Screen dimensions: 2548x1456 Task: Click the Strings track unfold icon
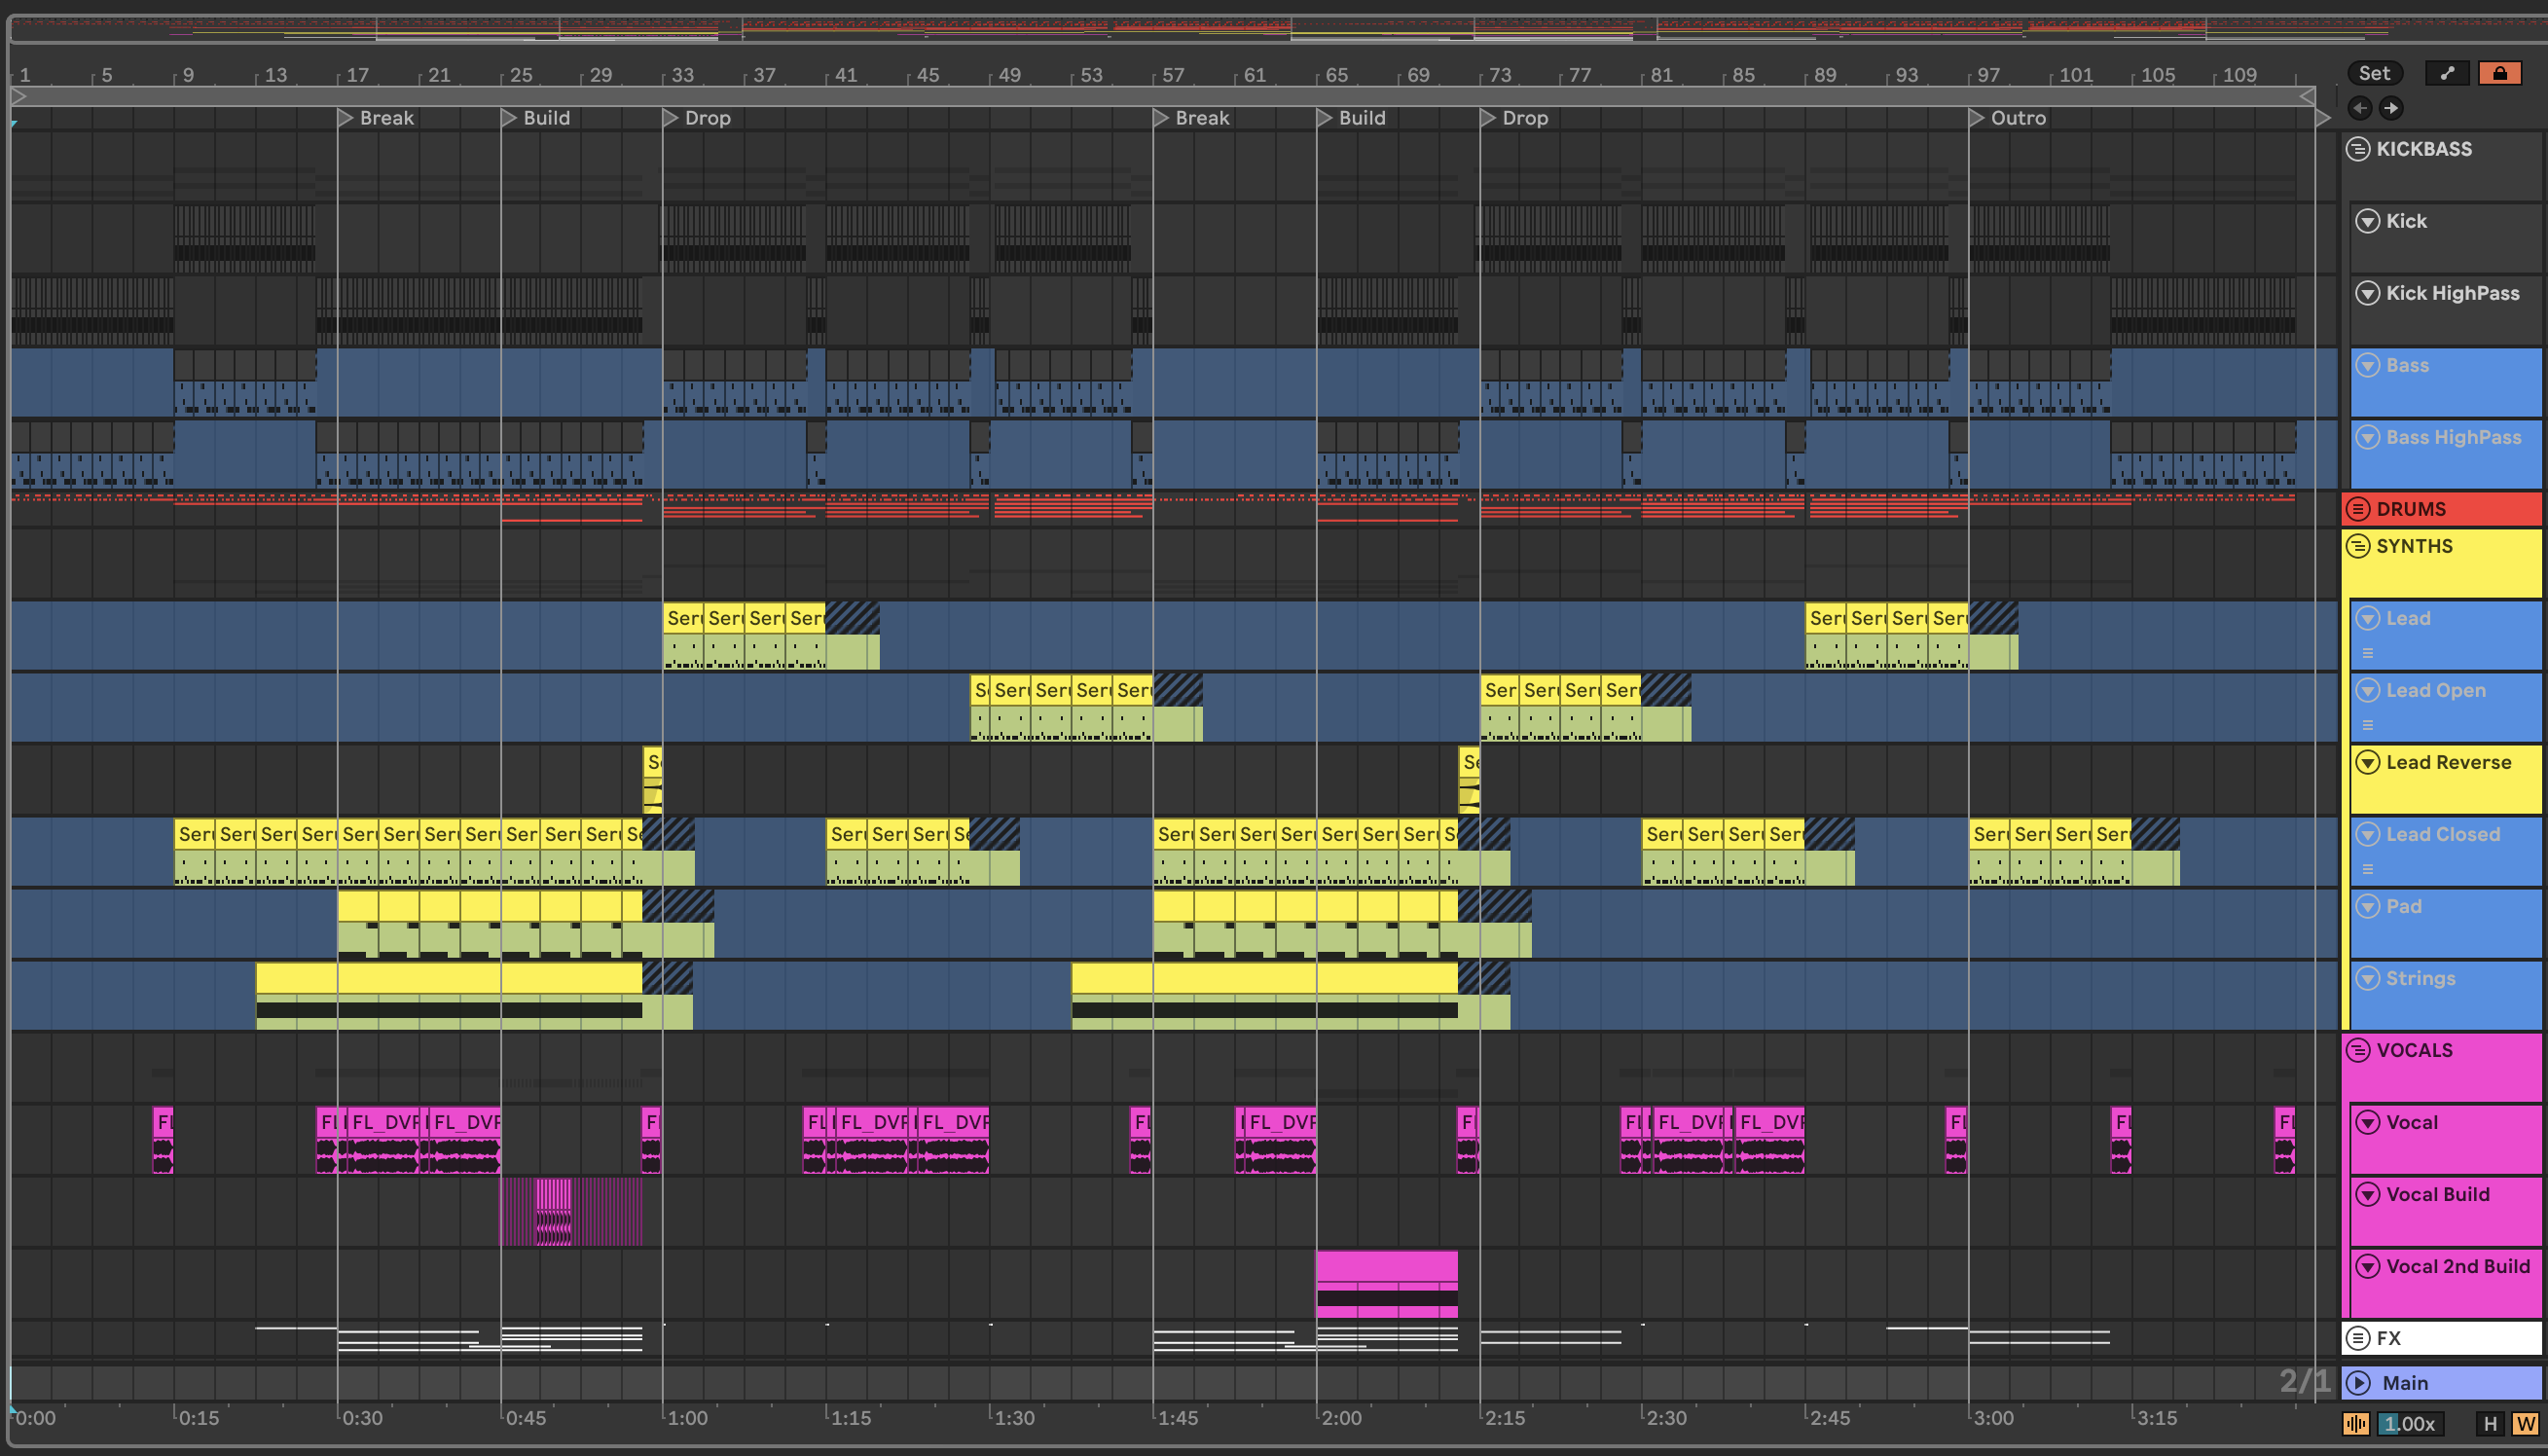pos(2367,978)
